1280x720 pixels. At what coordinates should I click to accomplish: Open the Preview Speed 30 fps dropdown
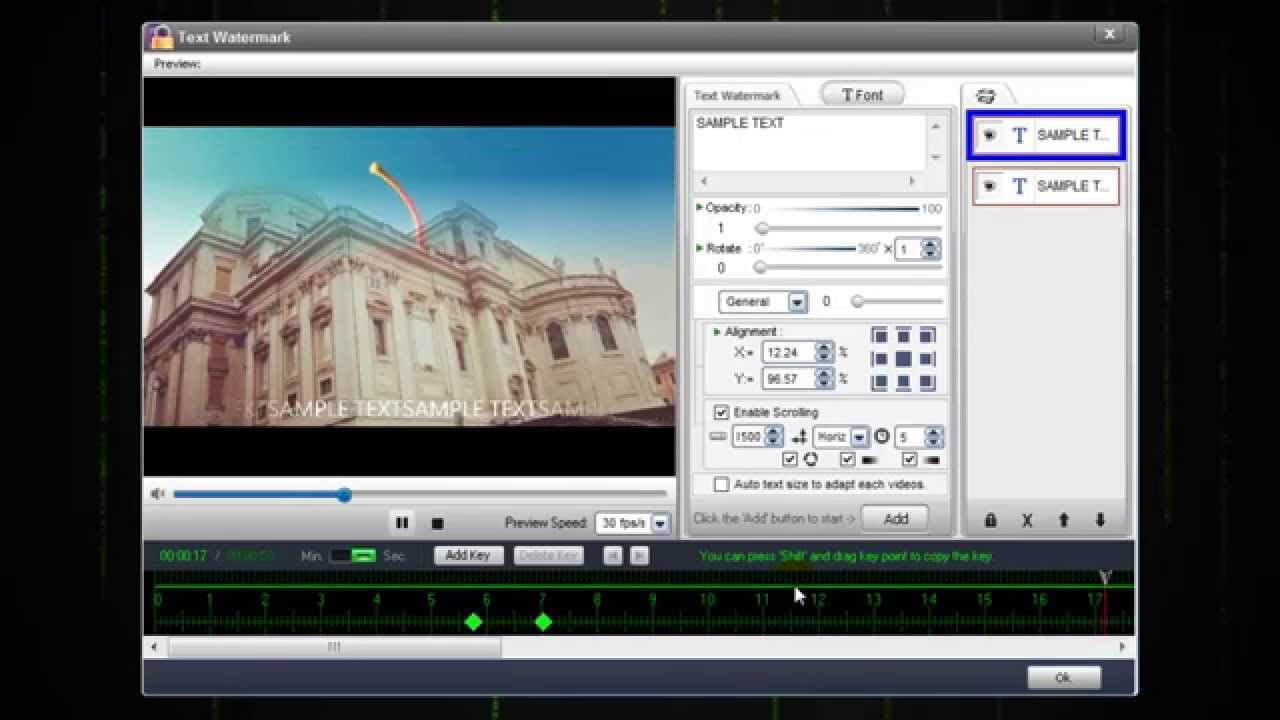point(660,523)
